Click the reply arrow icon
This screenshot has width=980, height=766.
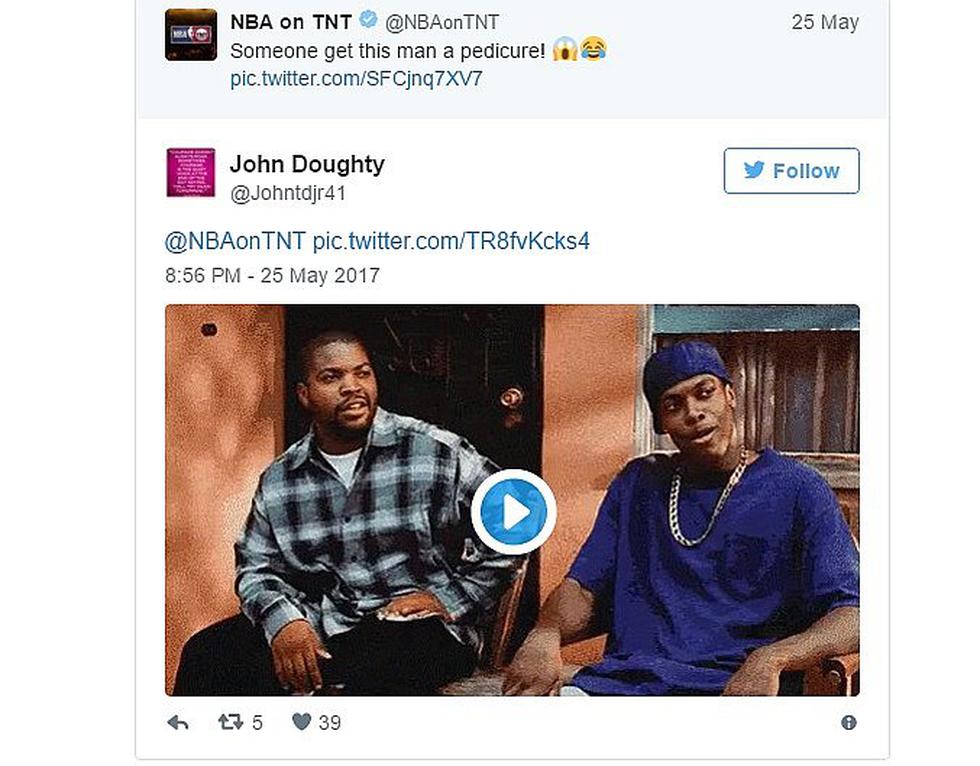(178, 723)
